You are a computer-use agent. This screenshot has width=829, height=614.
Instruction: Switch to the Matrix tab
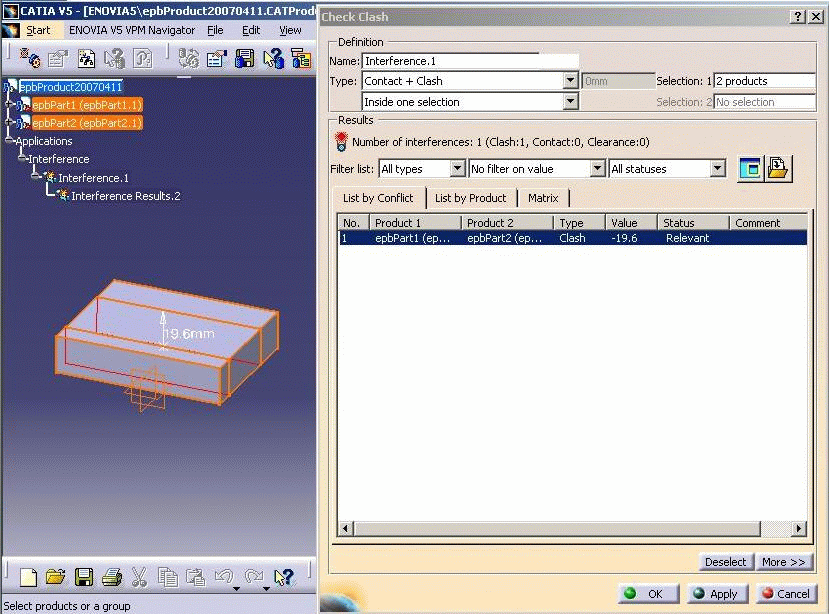click(543, 198)
